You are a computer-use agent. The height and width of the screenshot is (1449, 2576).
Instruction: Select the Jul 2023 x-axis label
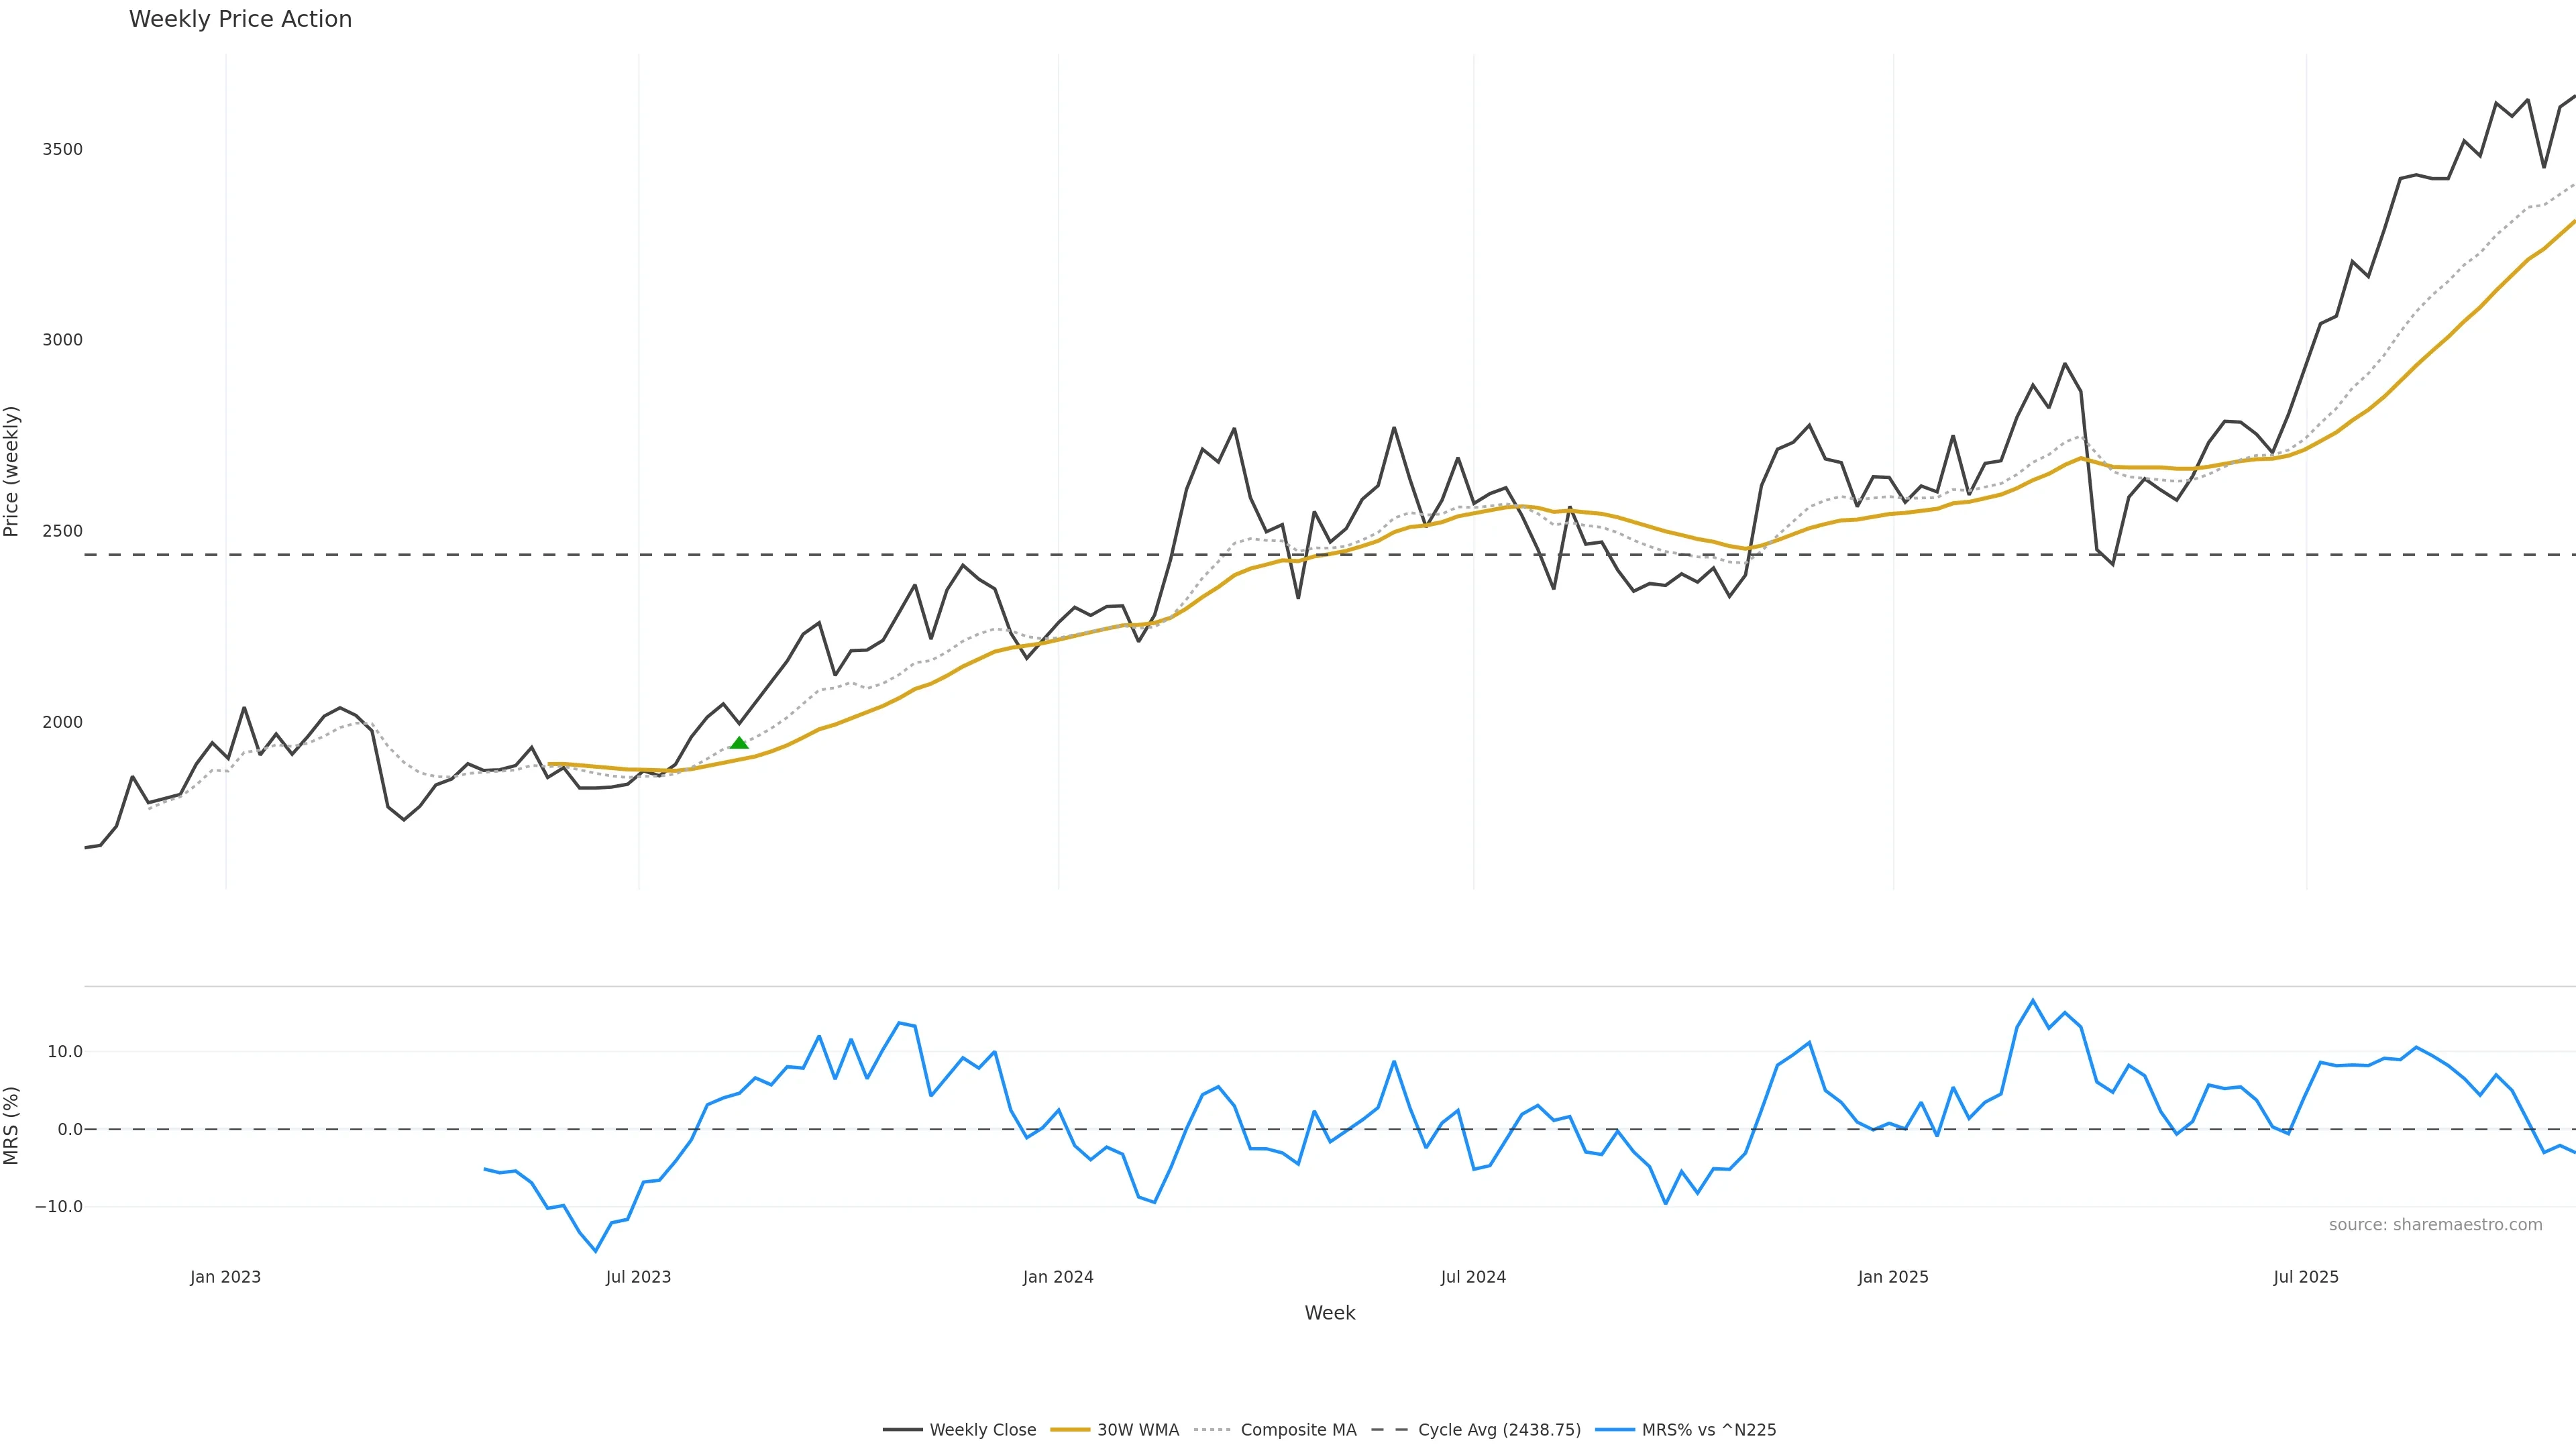click(638, 1277)
